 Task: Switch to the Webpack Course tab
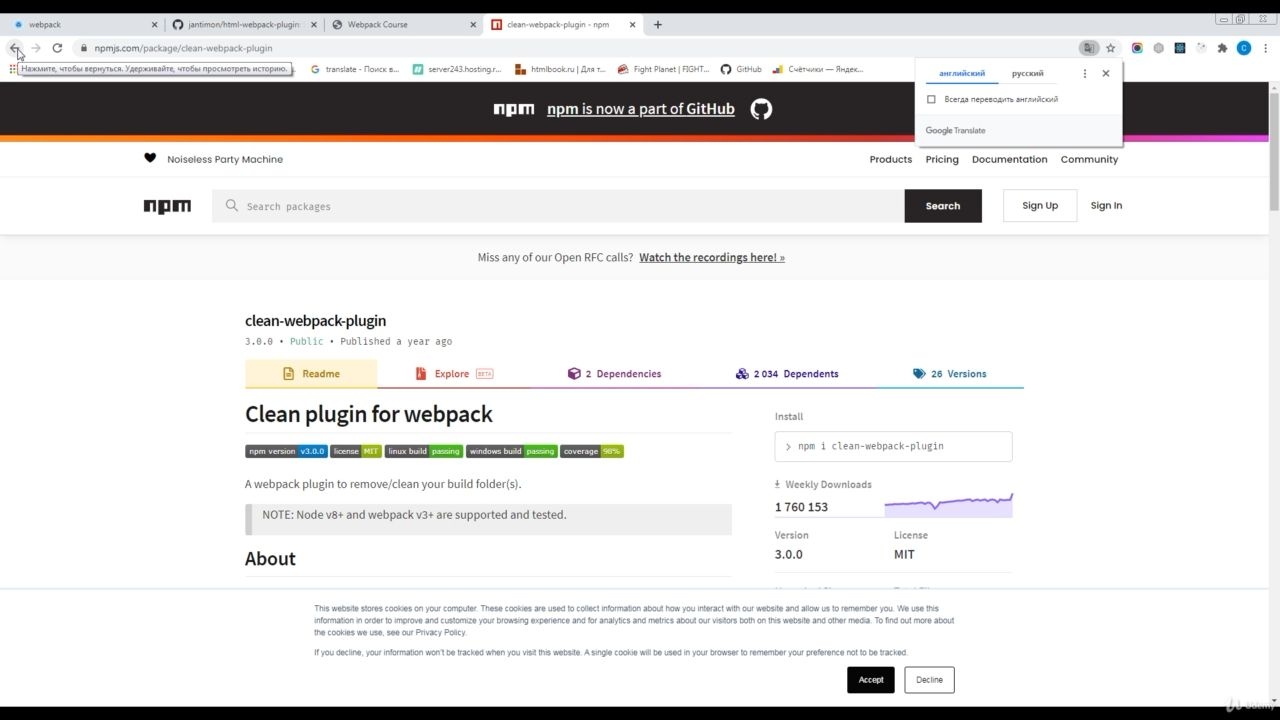pyautogui.click(x=403, y=24)
